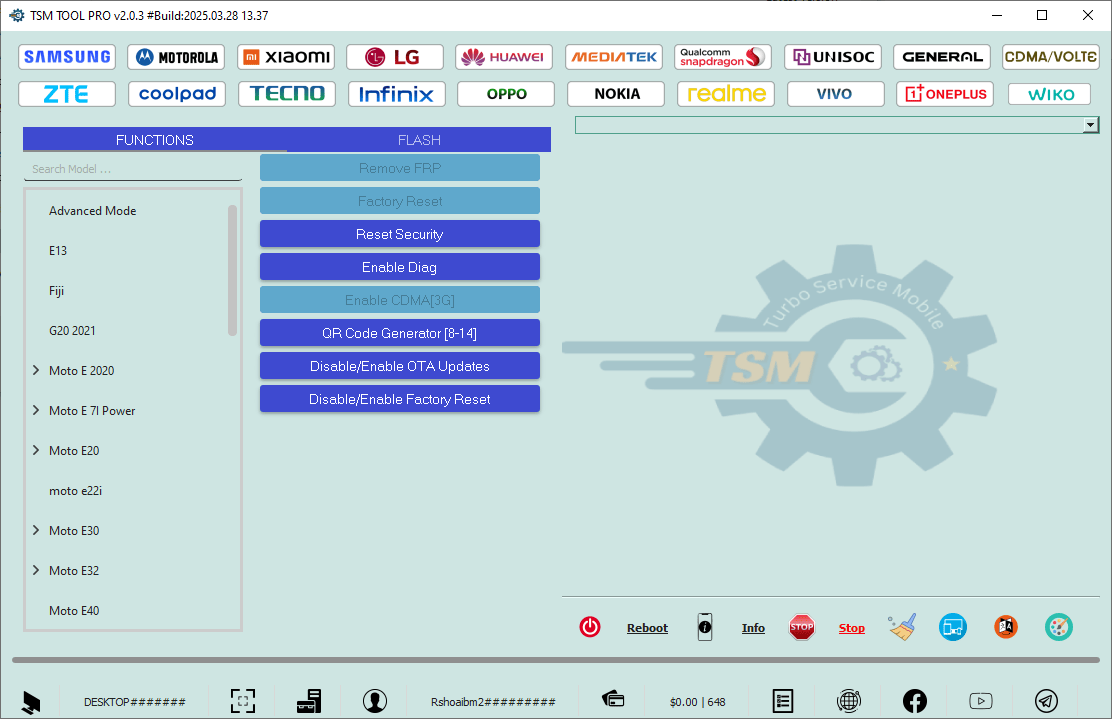The width and height of the screenshot is (1112, 719).
Task: Toggle Disable/Enable OTA Updates
Action: pos(399,365)
